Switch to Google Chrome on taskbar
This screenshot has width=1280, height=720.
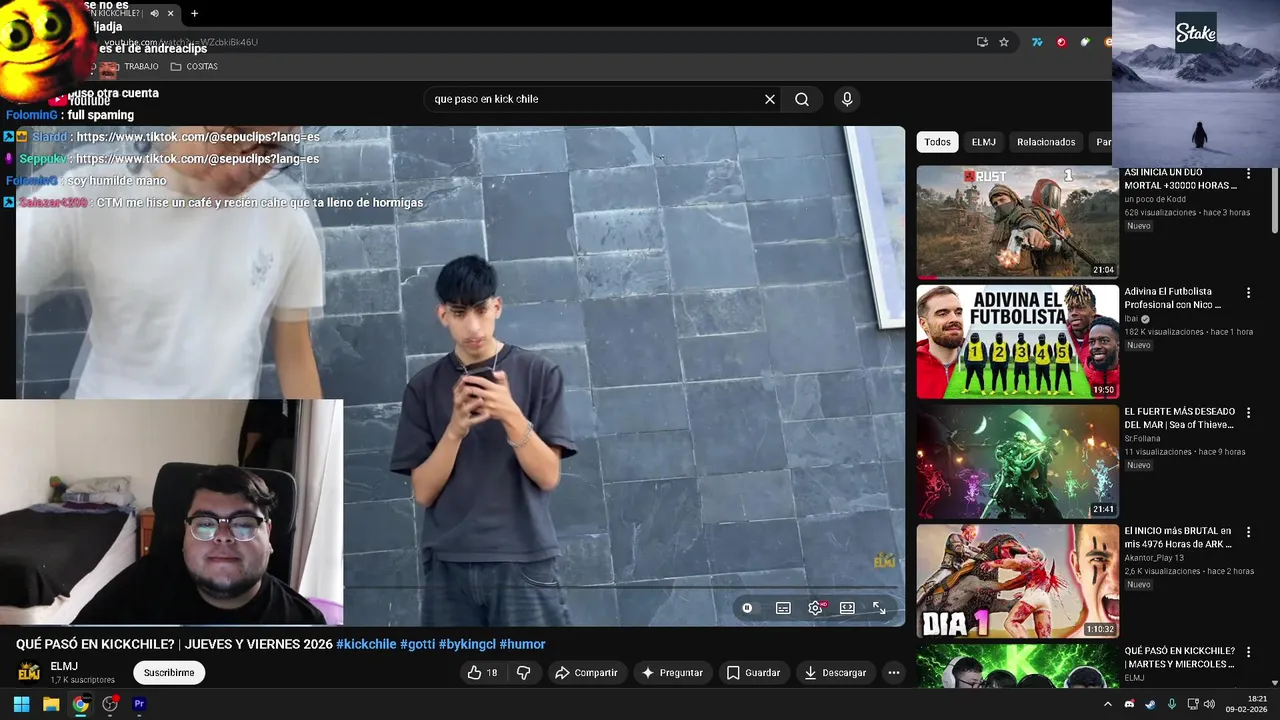point(80,704)
